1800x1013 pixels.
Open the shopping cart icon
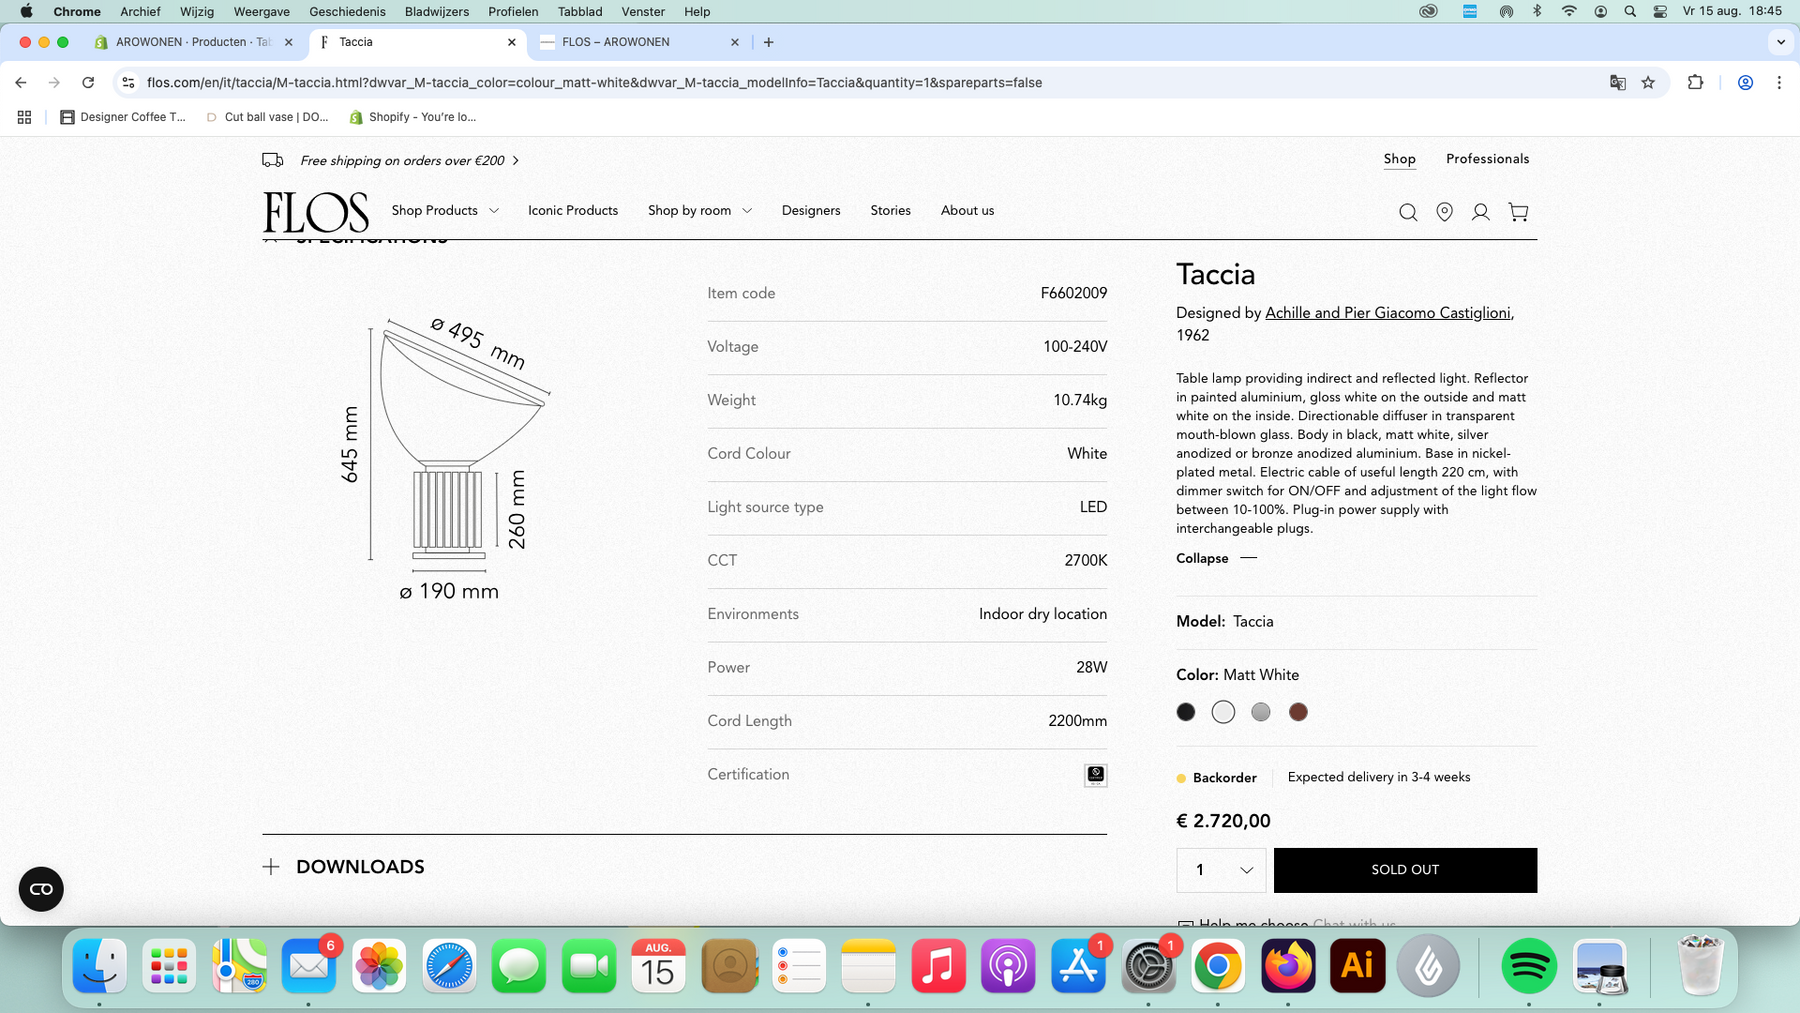[x=1518, y=212]
